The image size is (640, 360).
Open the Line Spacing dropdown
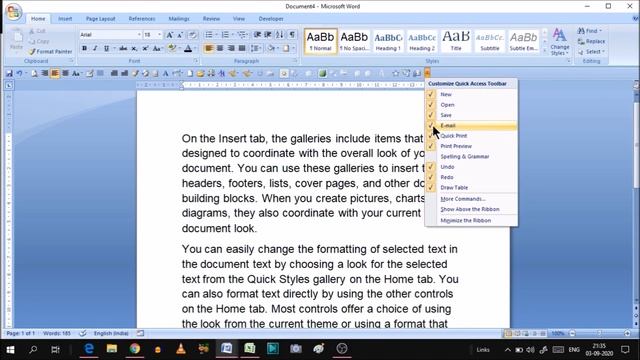(256, 48)
